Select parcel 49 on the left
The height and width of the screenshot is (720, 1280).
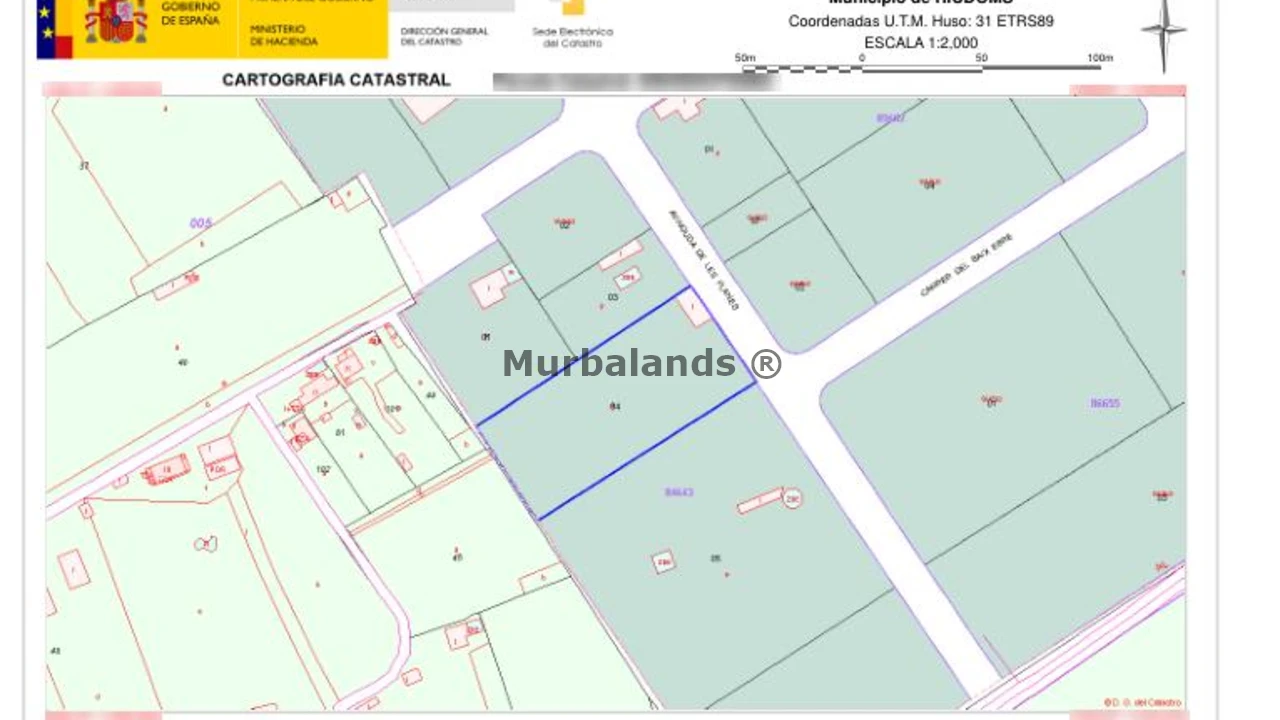coord(181,362)
